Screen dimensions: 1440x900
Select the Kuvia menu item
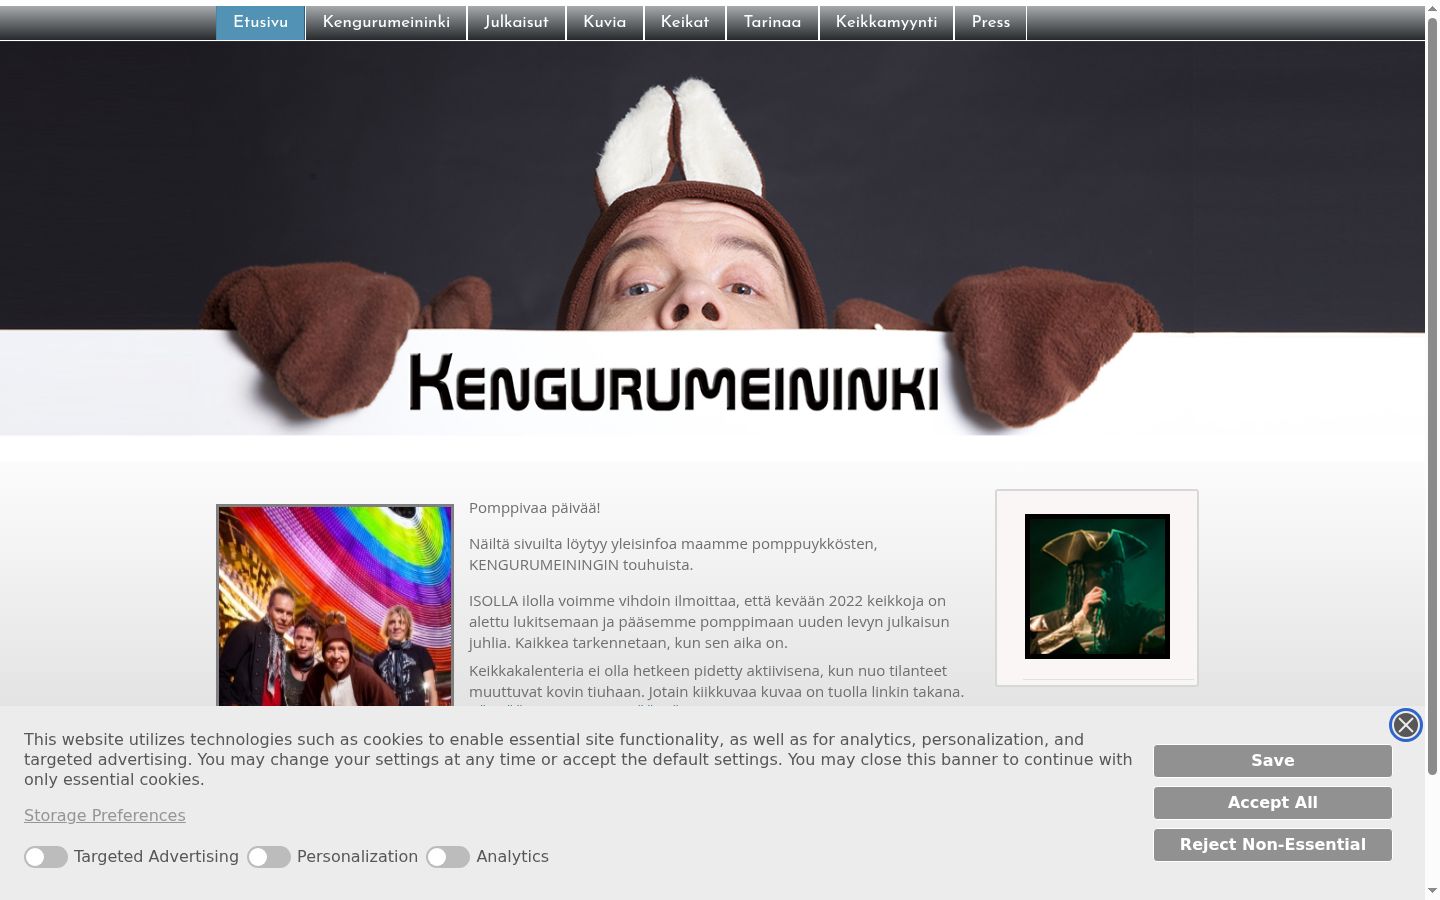(x=605, y=22)
